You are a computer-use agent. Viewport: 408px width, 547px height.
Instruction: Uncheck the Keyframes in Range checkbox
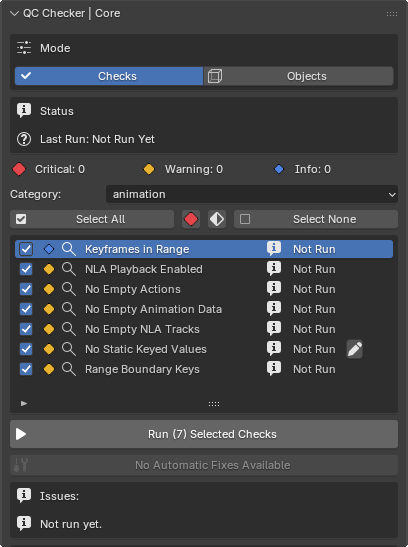26,249
